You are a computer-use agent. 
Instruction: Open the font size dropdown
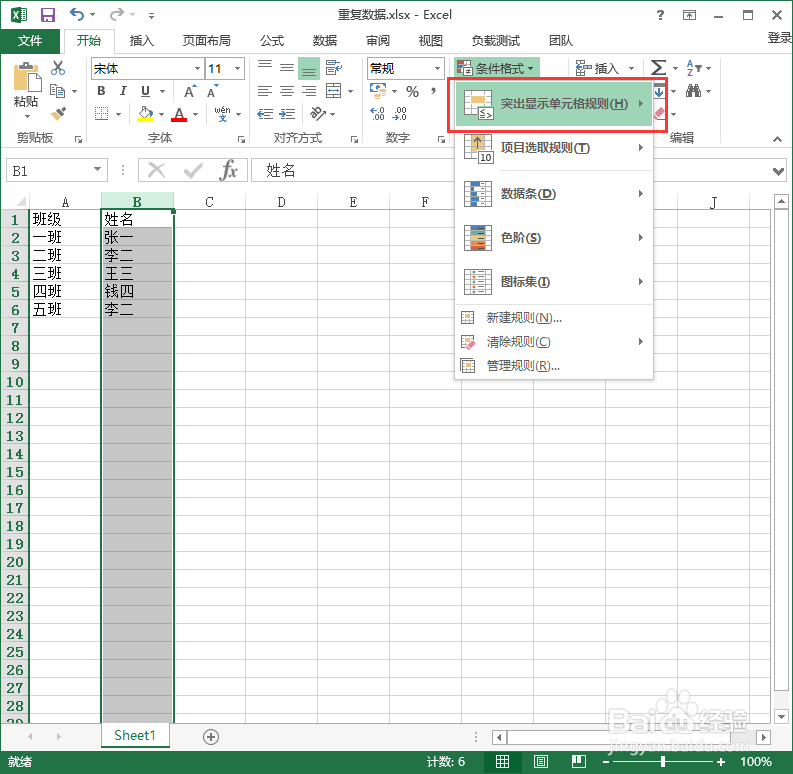pyautogui.click(x=237, y=68)
